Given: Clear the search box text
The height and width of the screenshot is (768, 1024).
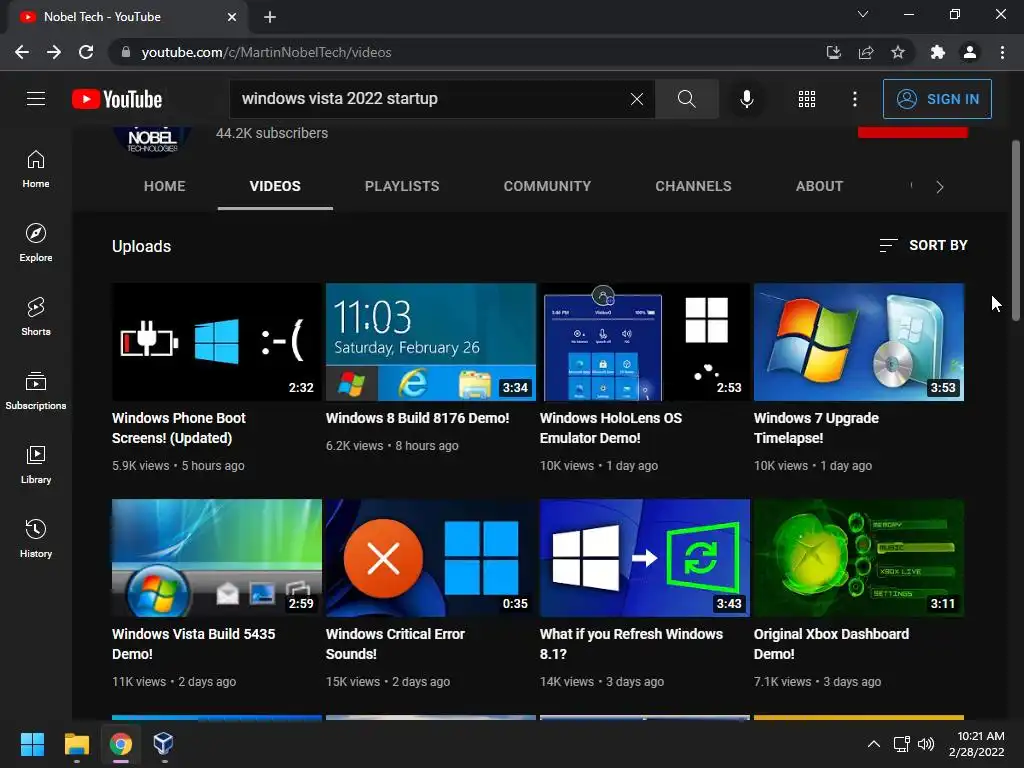Looking at the screenshot, I should pos(637,99).
